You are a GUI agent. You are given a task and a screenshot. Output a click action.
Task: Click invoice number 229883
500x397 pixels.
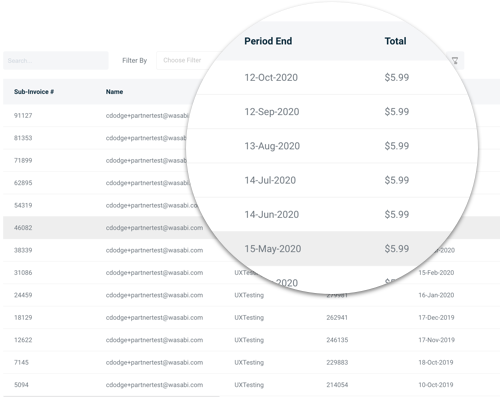pyautogui.click(x=337, y=362)
